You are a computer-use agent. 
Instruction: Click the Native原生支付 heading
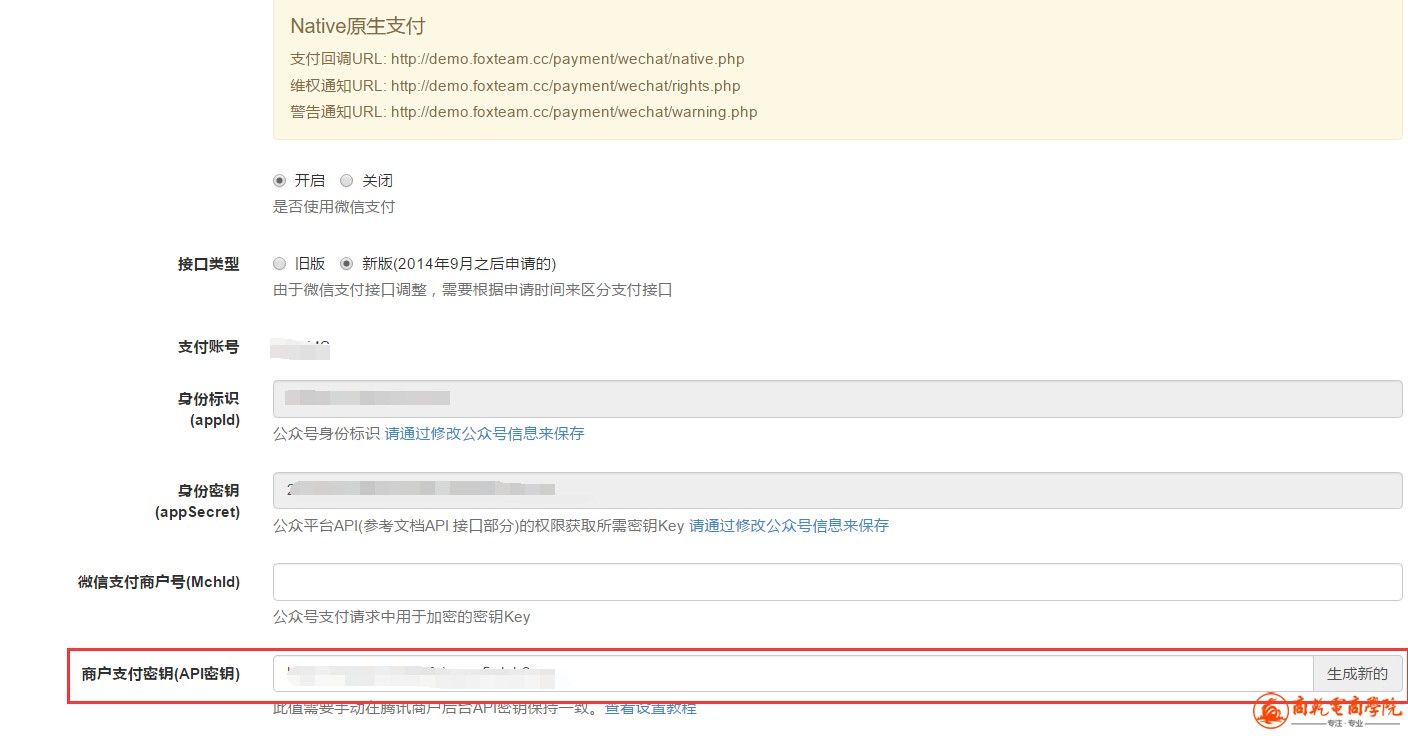coord(357,26)
